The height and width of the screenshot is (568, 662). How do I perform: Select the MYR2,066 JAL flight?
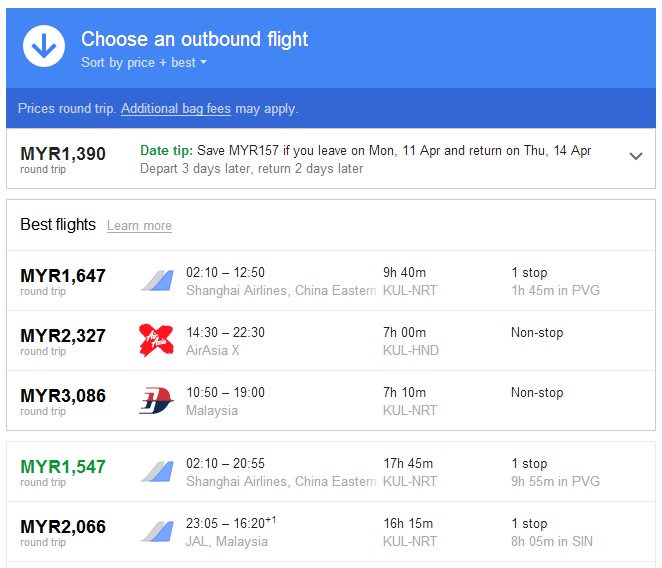pyautogui.click(x=331, y=532)
